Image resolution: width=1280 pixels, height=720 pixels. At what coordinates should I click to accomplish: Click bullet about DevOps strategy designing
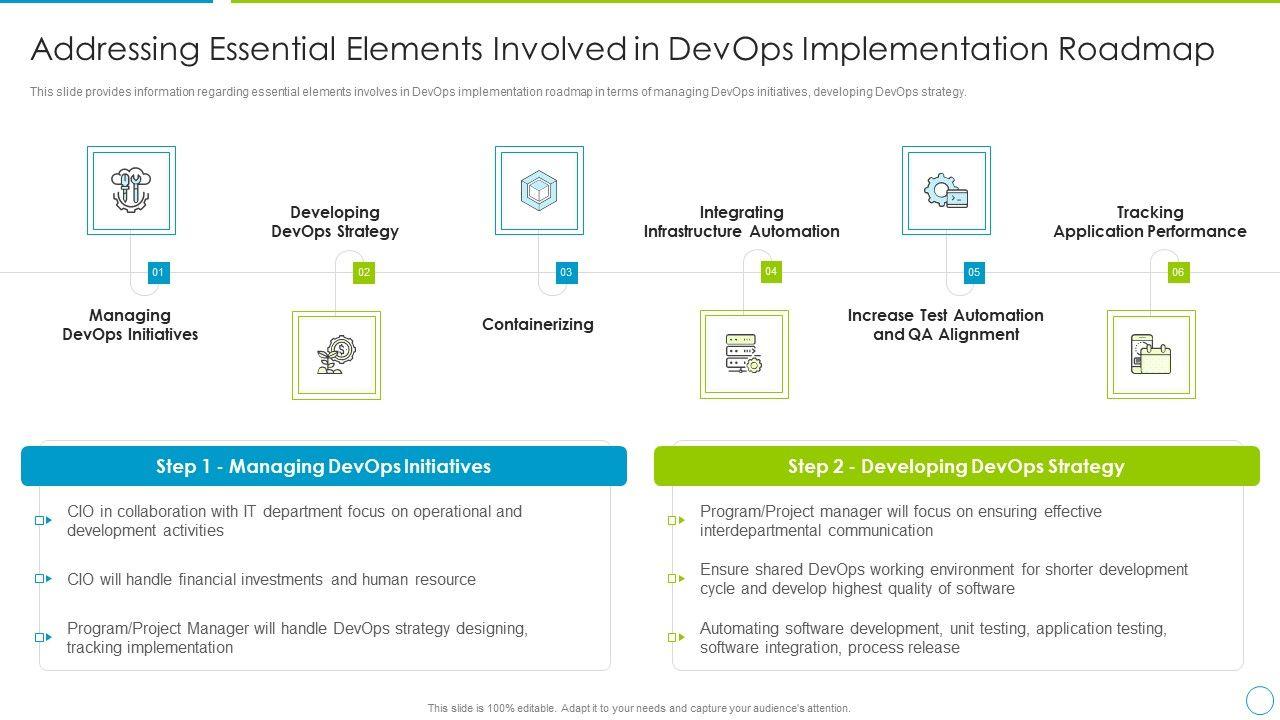[298, 638]
